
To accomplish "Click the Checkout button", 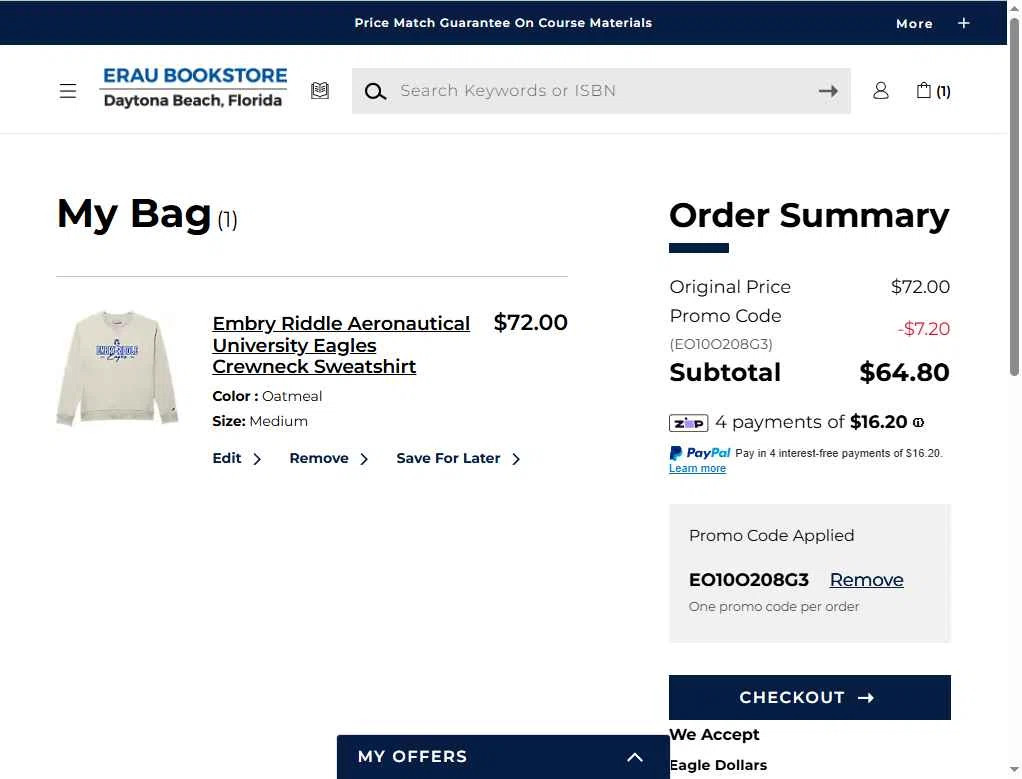I will coord(810,698).
